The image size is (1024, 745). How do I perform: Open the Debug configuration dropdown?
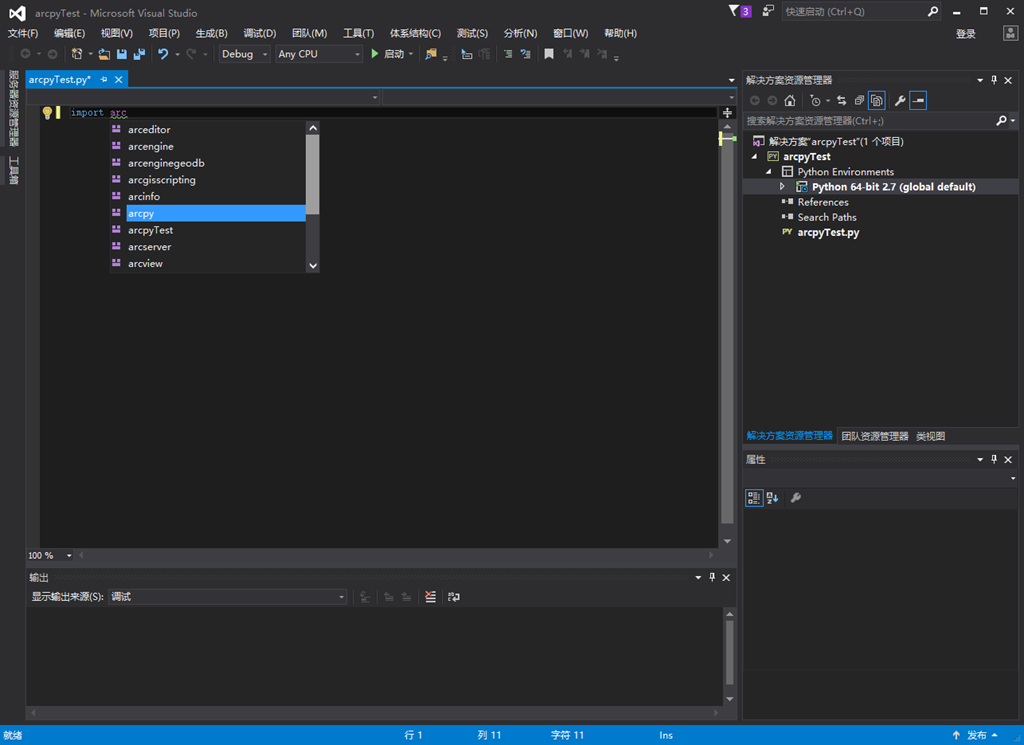(x=244, y=54)
